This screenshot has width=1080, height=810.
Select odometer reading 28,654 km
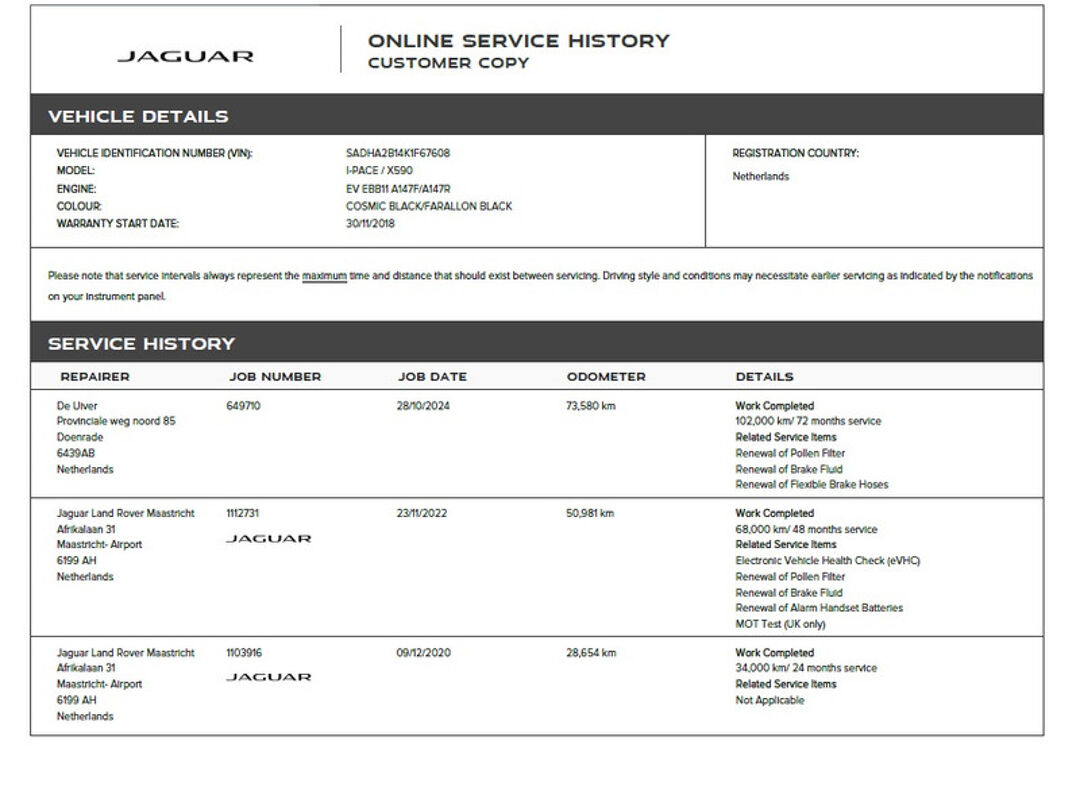[x=591, y=652]
